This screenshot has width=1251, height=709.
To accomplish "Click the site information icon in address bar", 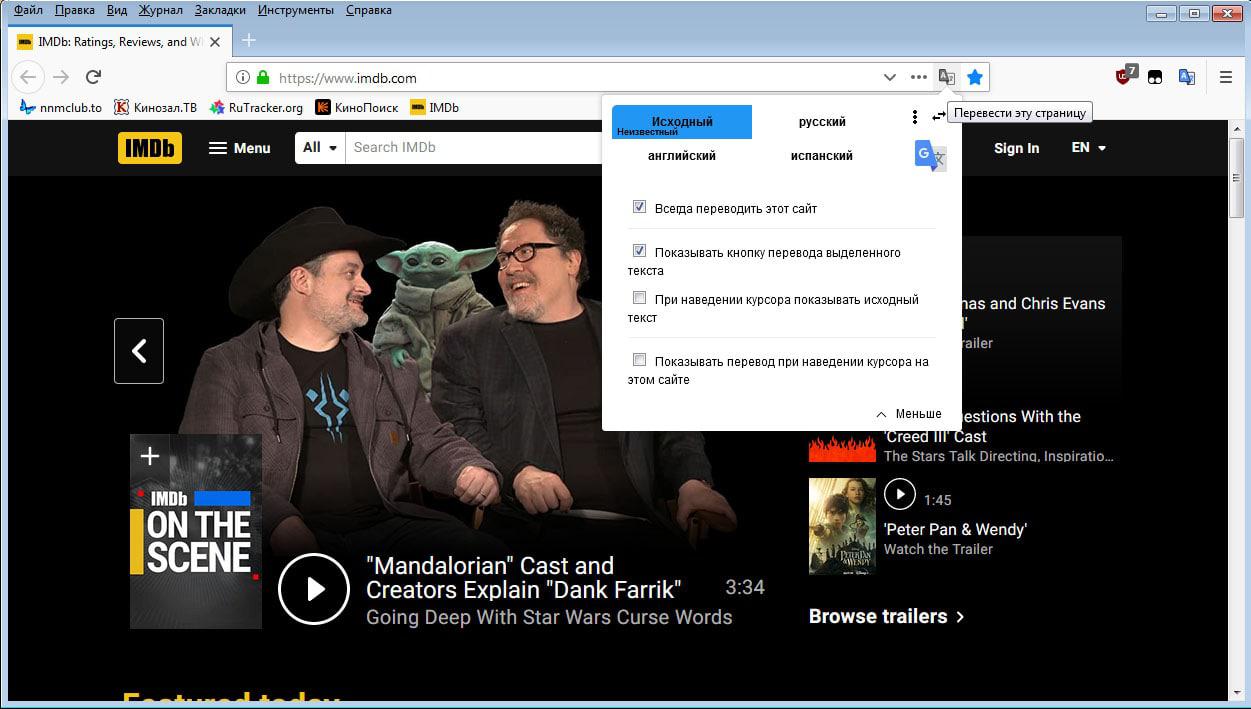I will [242, 77].
